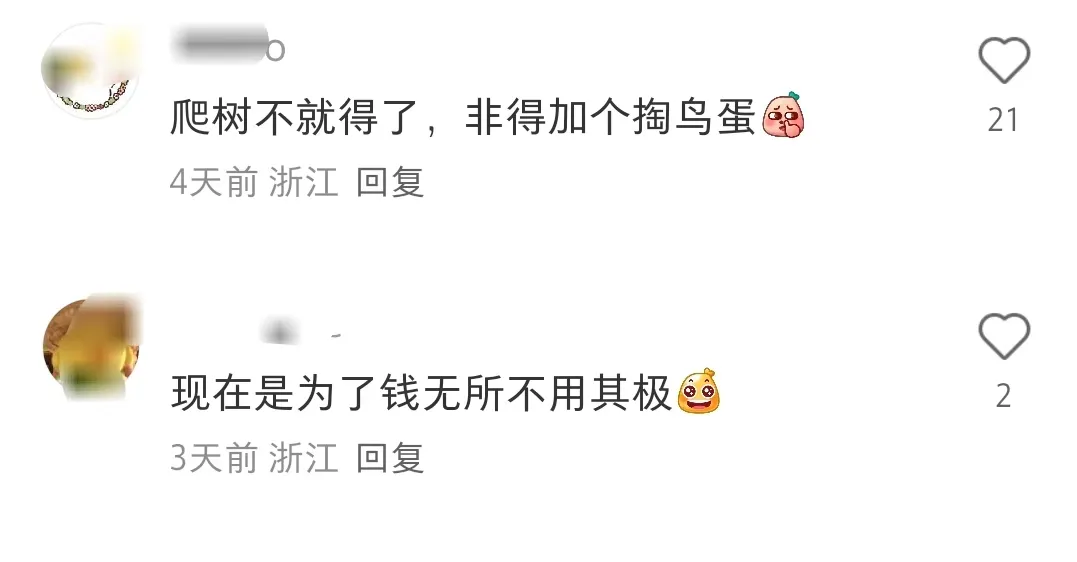Click the 21 likes count
This screenshot has width=1077, height=562.
pos(1003,121)
